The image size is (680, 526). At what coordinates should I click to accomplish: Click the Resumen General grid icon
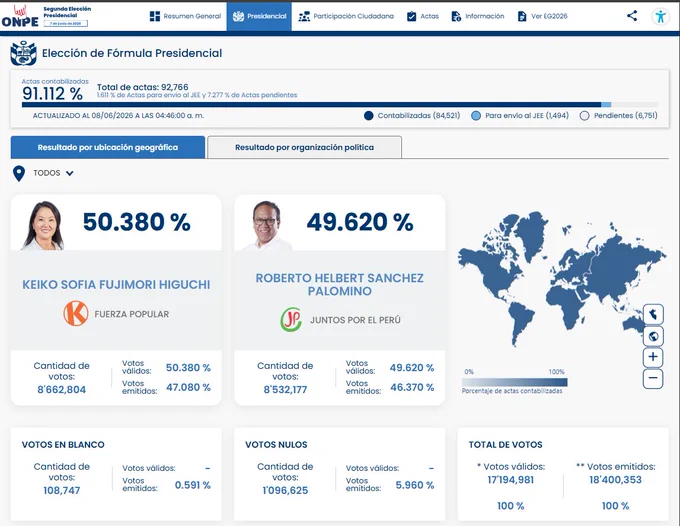pyautogui.click(x=155, y=16)
